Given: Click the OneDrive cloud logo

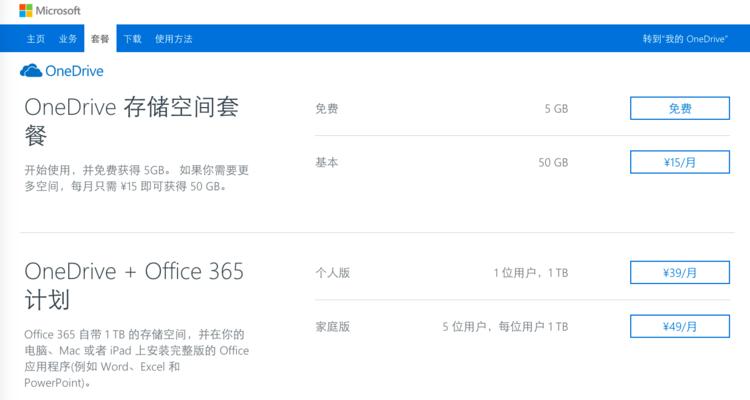Looking at the screenshot, I should 62,71.
